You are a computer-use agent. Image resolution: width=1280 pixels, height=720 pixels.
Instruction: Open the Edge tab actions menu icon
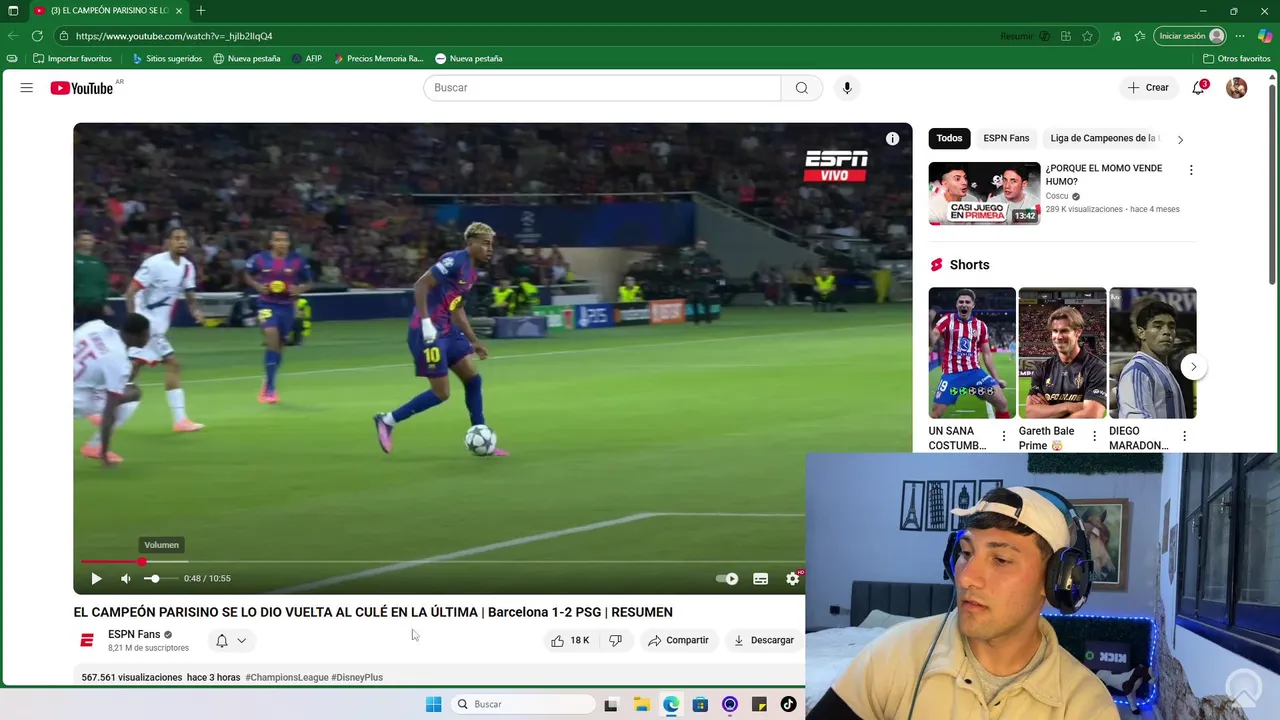13,11
